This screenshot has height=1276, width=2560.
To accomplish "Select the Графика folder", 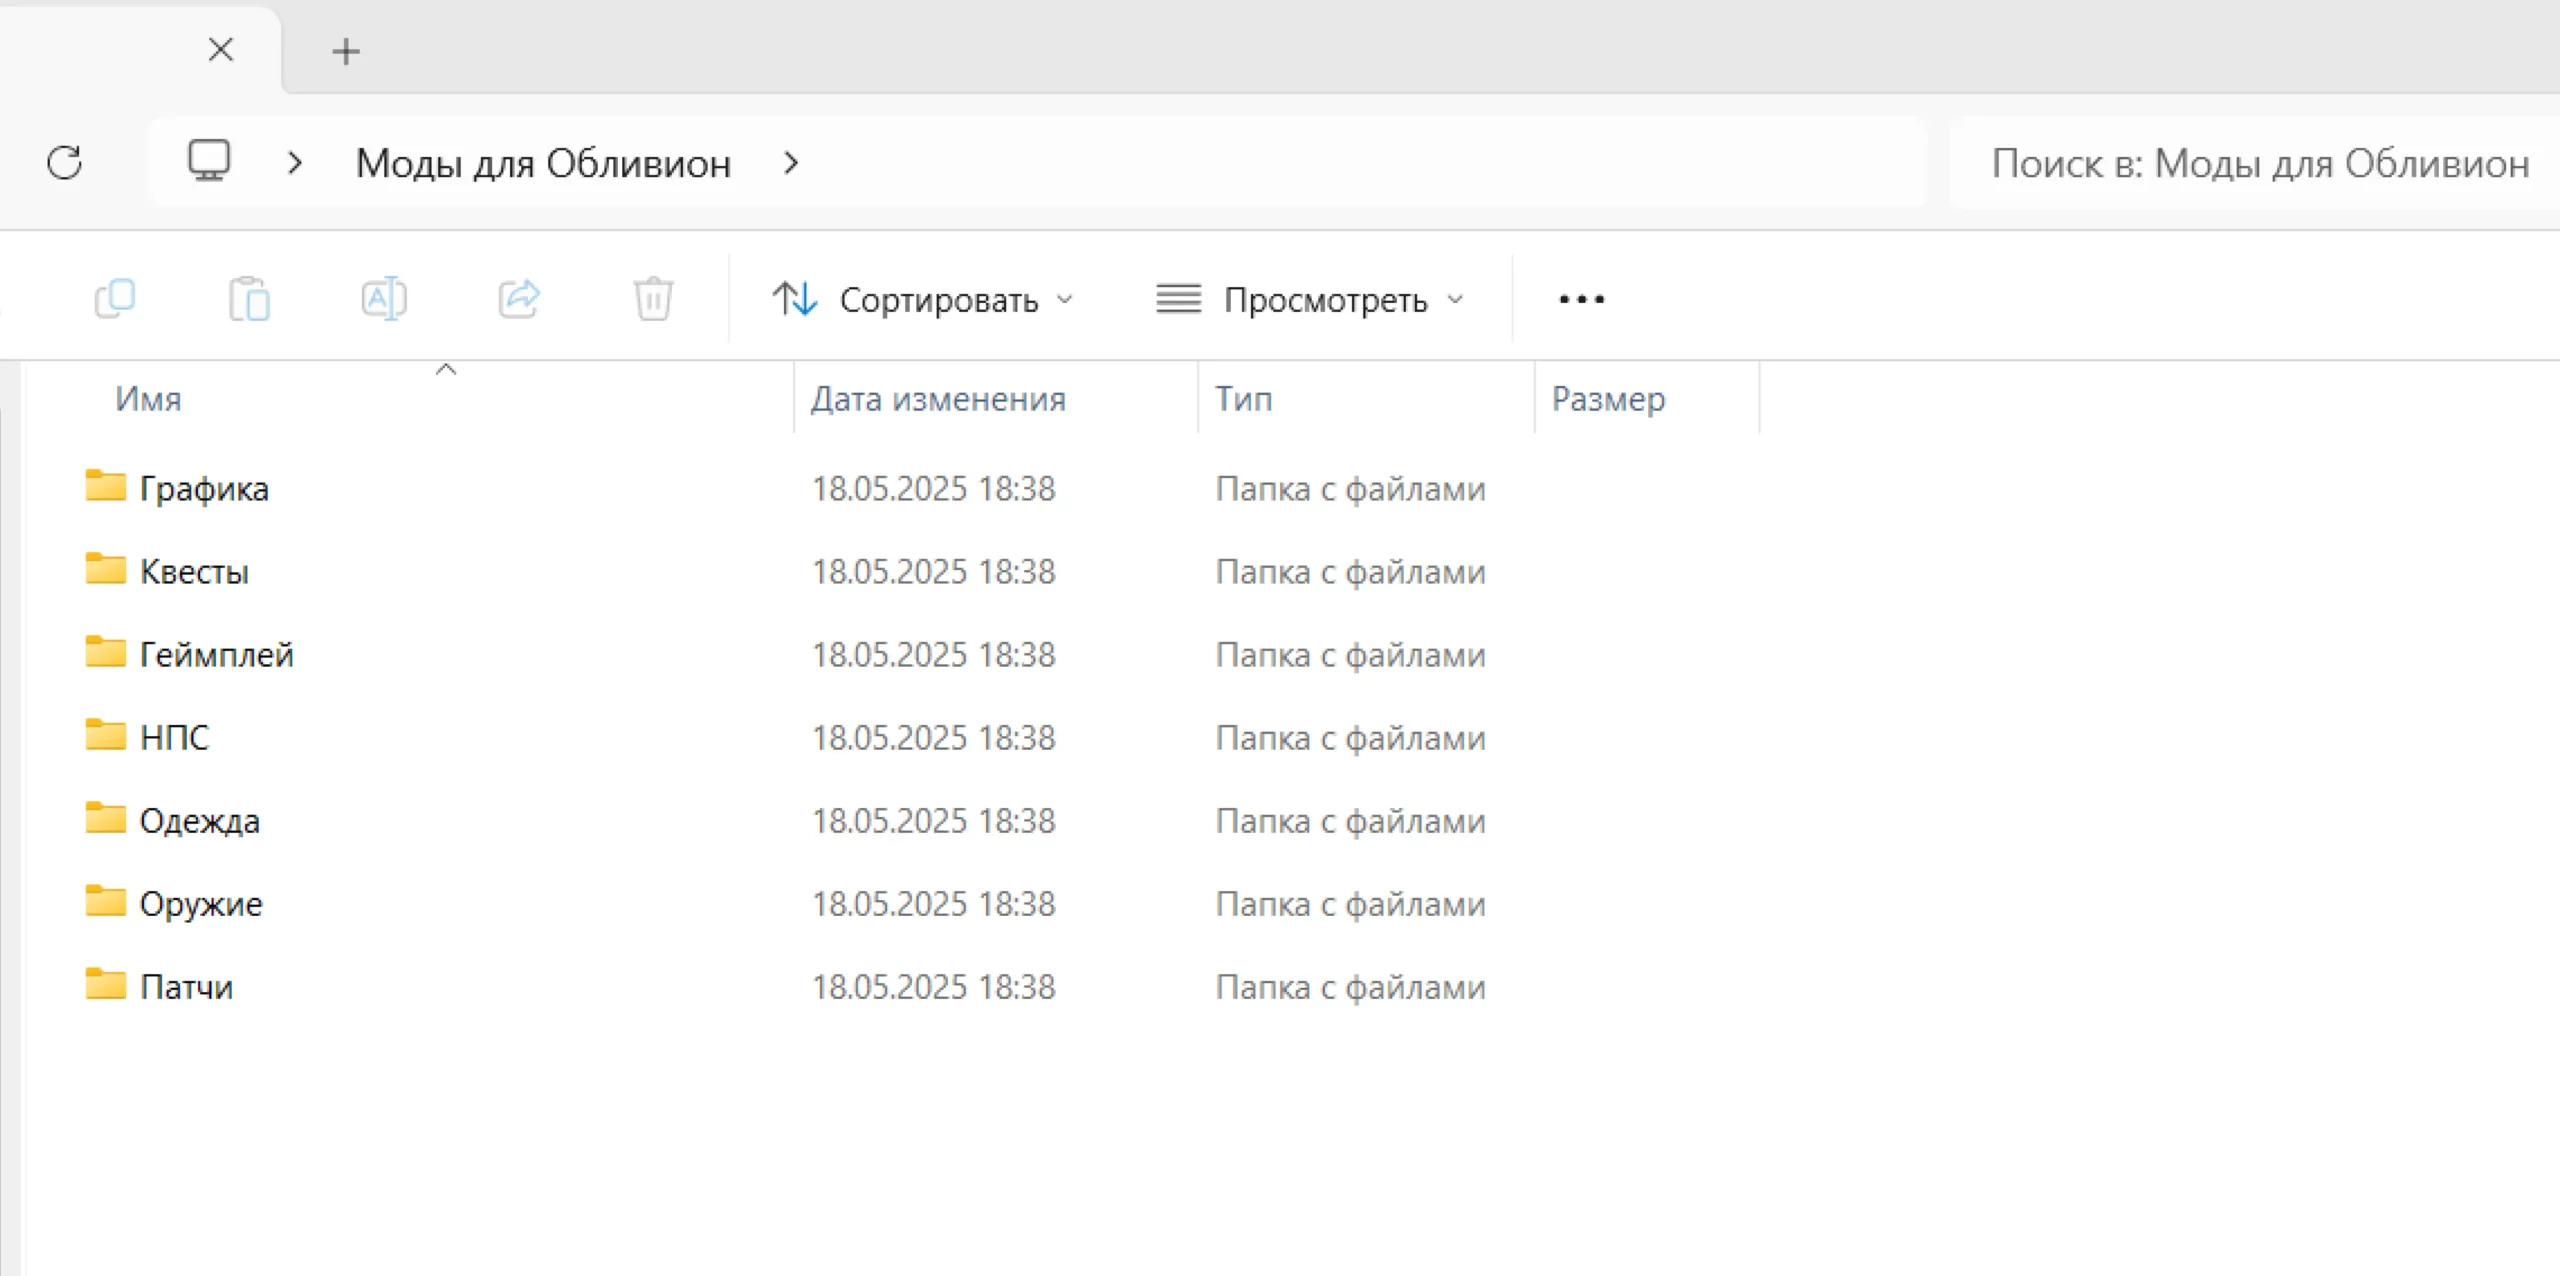I will point(204,488).
